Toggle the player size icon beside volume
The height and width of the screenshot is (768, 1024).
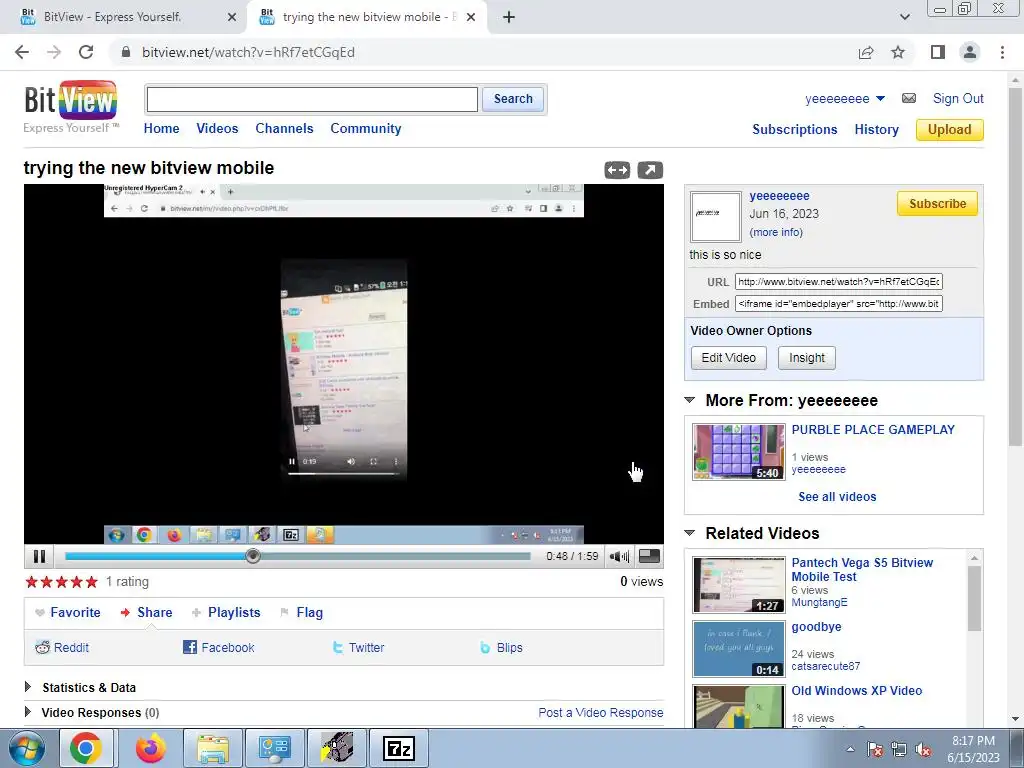[649, 556]
